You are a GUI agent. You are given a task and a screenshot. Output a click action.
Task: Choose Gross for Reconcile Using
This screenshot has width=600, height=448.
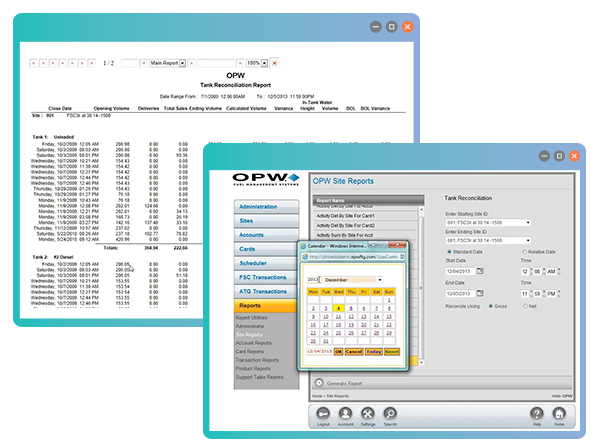click(491, 306)
